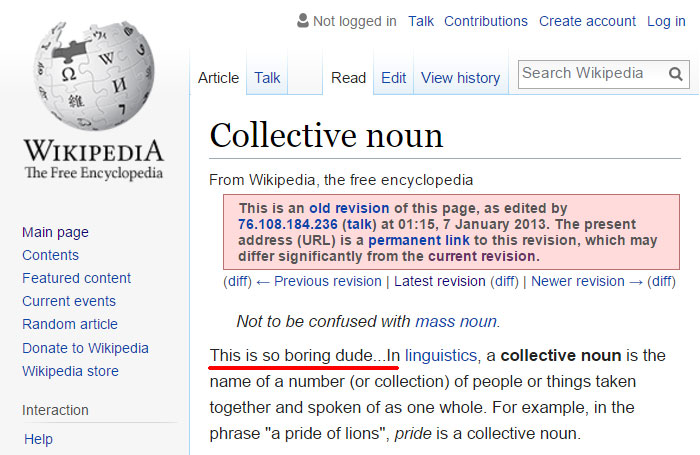The width and height of the screenshot is (700, 455).
Task: Open the Article tab
Action: [218, 78]
